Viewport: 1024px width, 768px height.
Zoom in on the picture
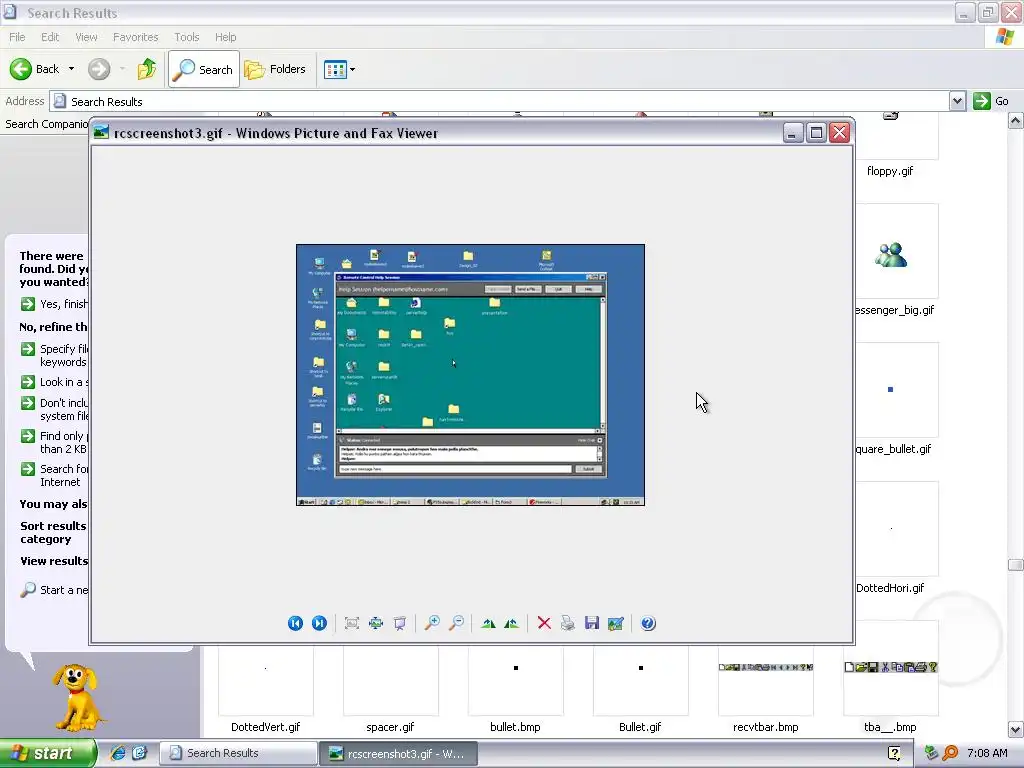coord(432,623)
